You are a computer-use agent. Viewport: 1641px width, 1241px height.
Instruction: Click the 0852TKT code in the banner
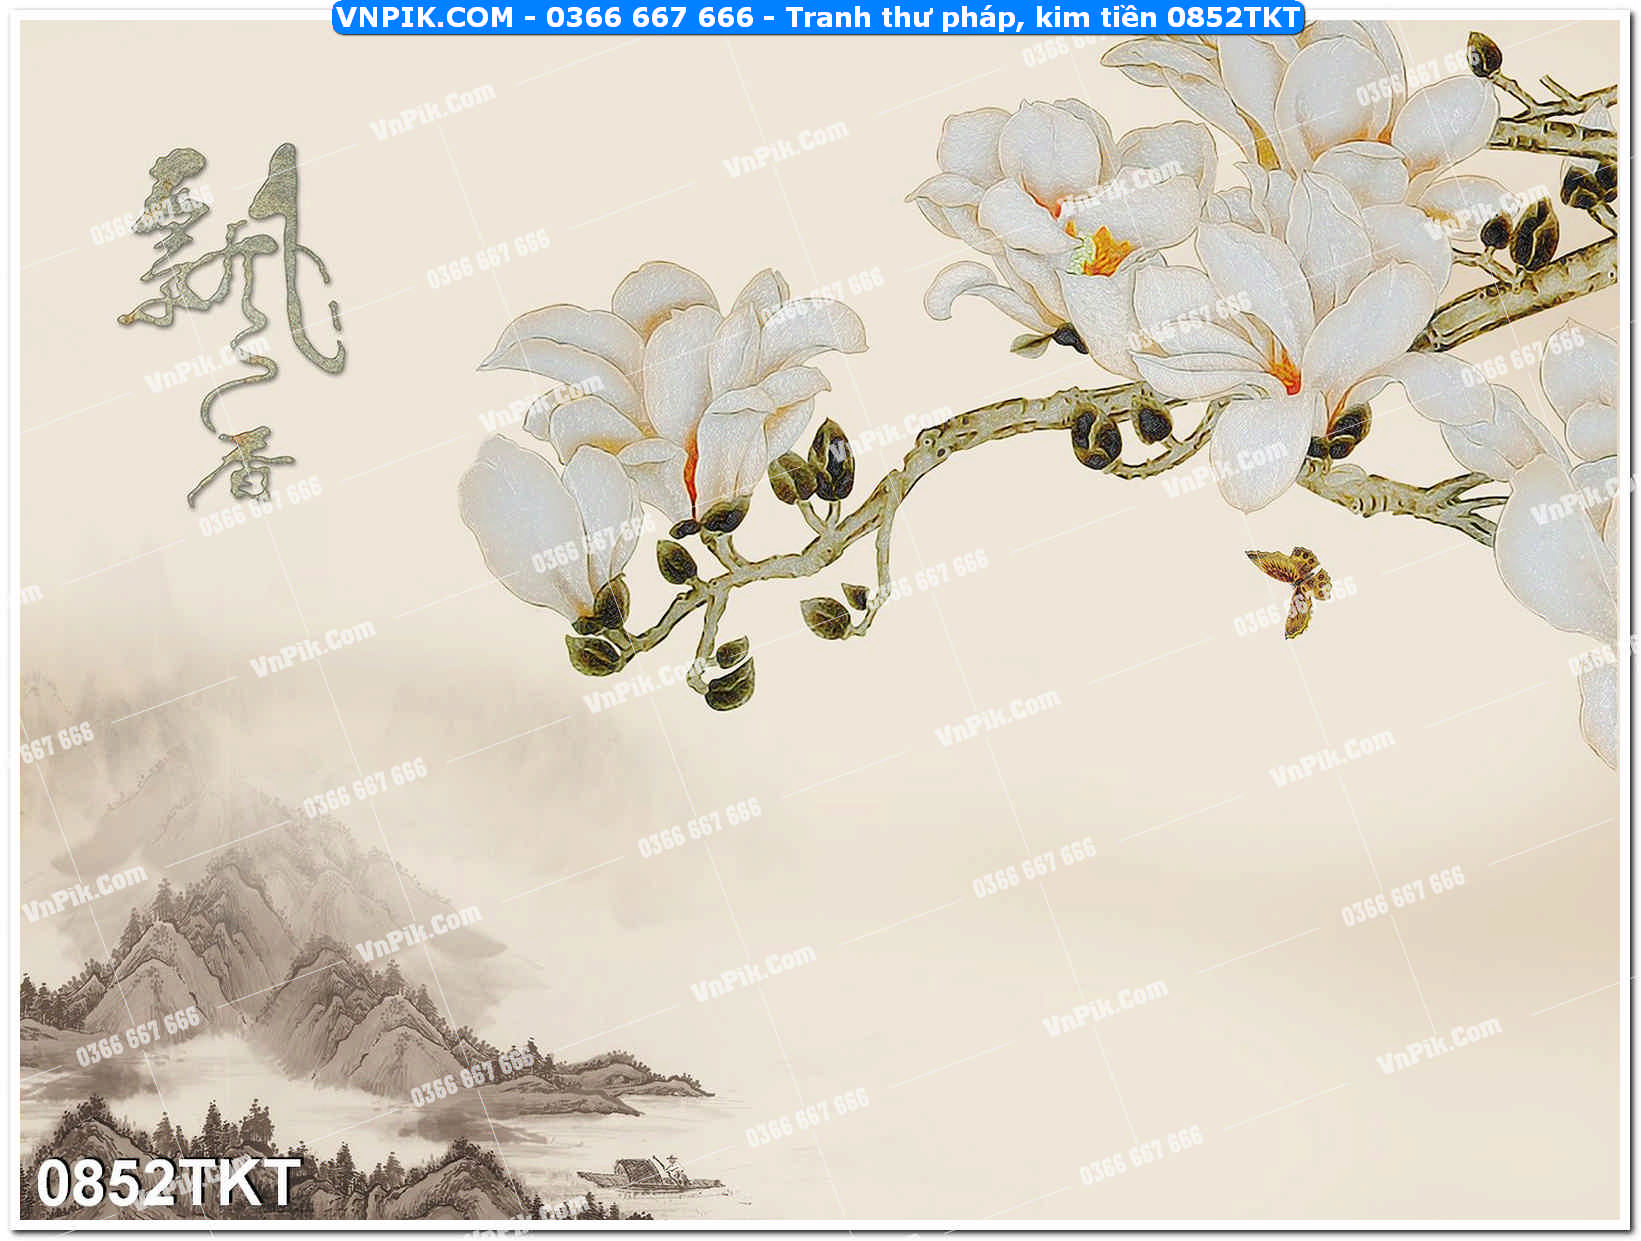click(1232, 17)
